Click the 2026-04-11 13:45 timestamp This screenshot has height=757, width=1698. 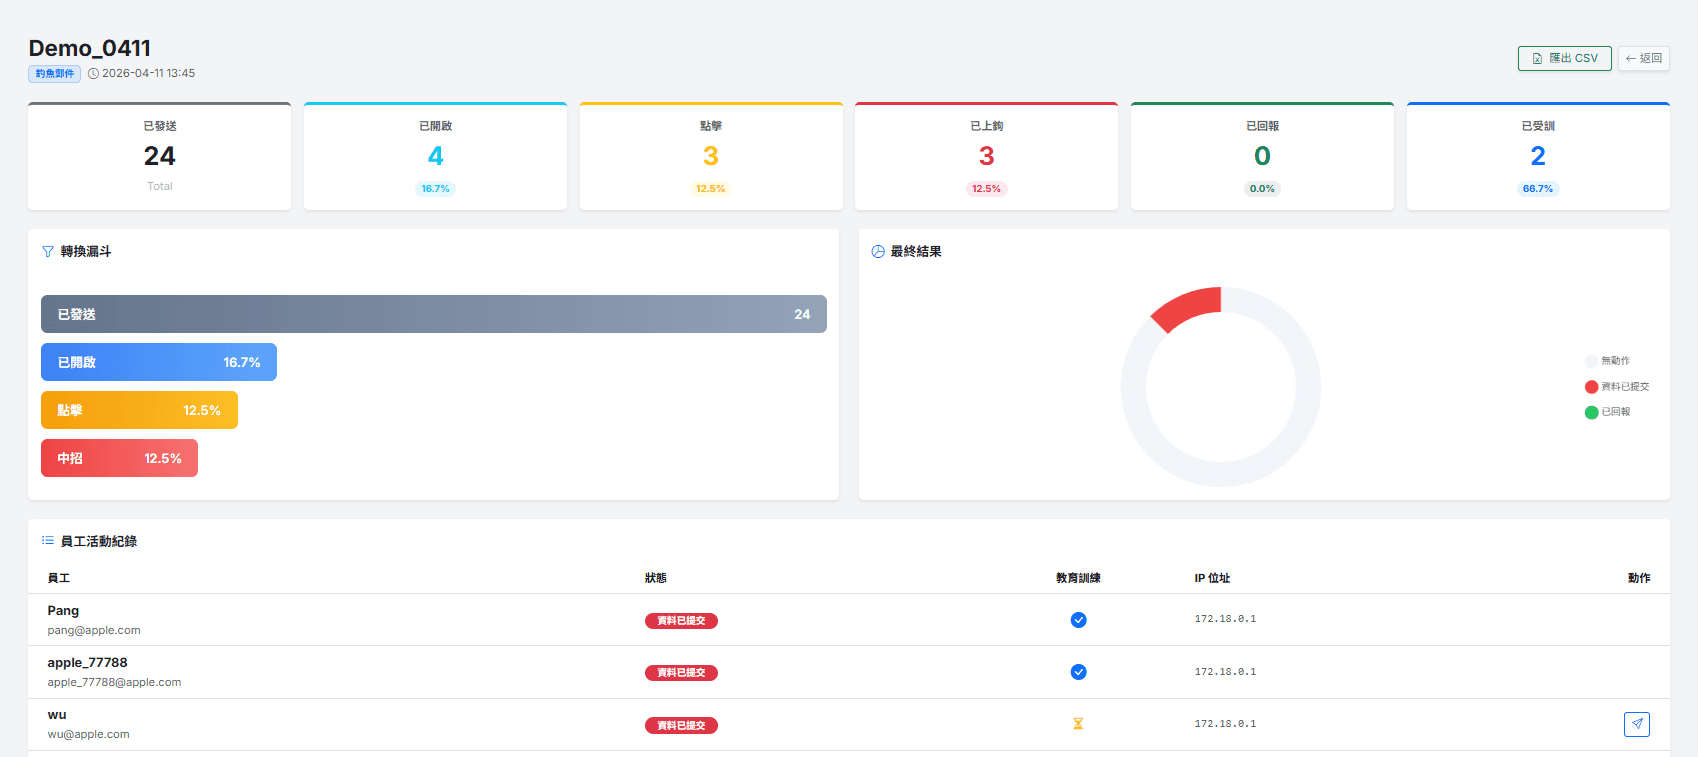[x=148, y=74]
